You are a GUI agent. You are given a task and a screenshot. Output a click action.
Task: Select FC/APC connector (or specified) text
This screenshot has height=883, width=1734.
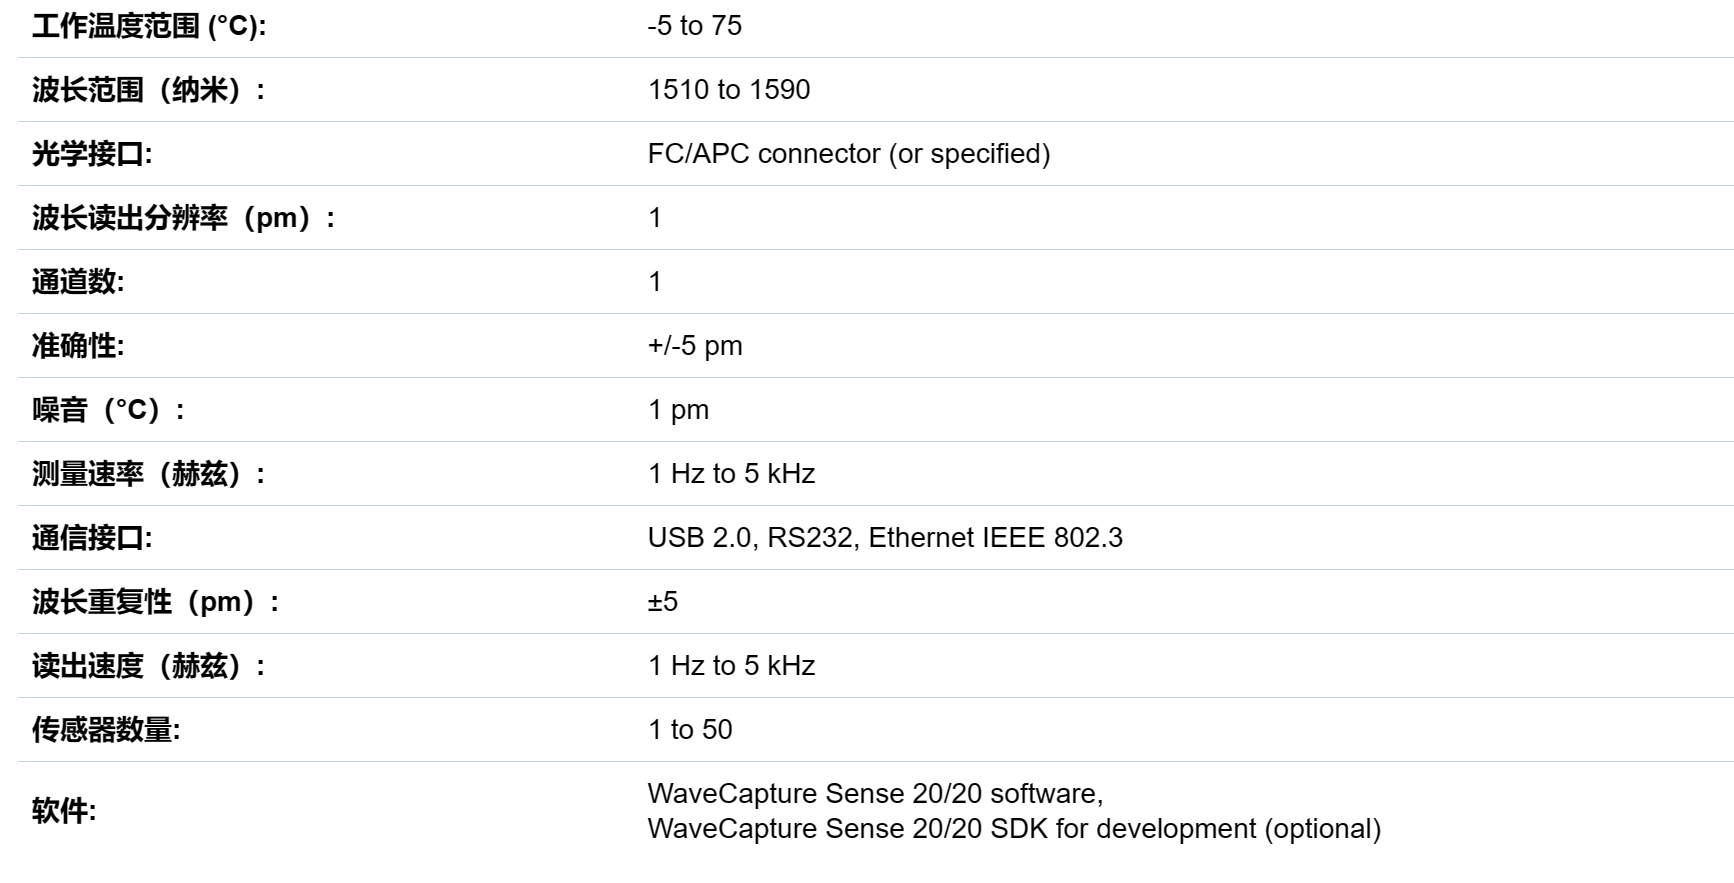(849, 154)
